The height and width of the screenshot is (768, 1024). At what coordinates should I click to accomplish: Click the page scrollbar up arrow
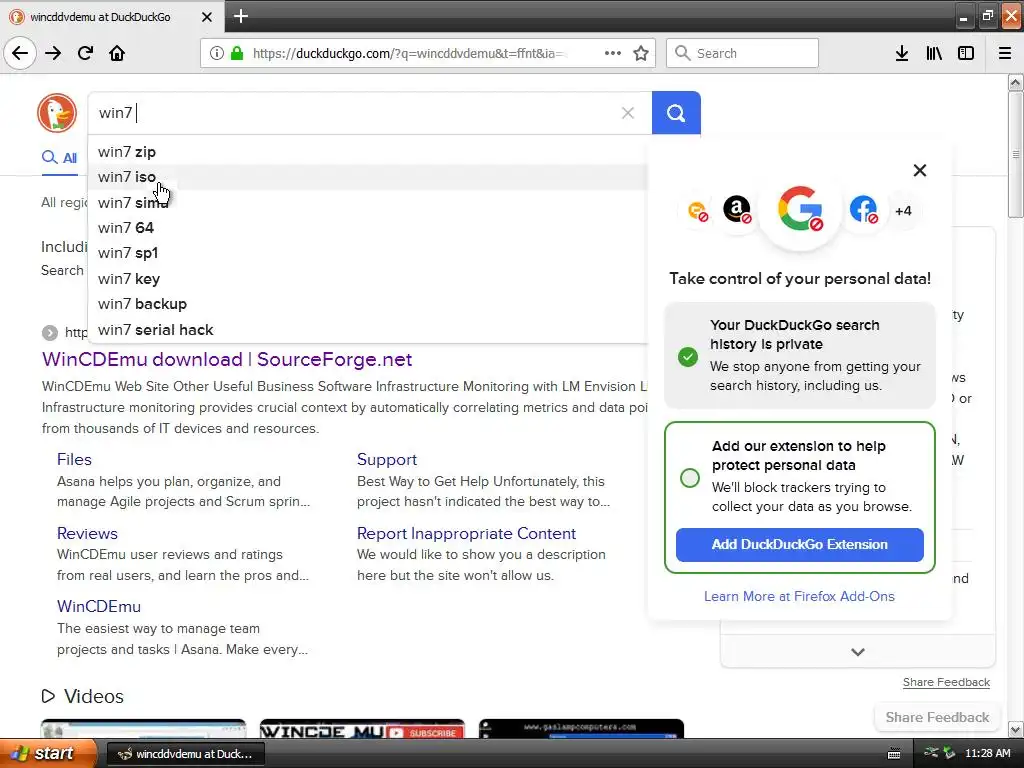point(1015,82)
